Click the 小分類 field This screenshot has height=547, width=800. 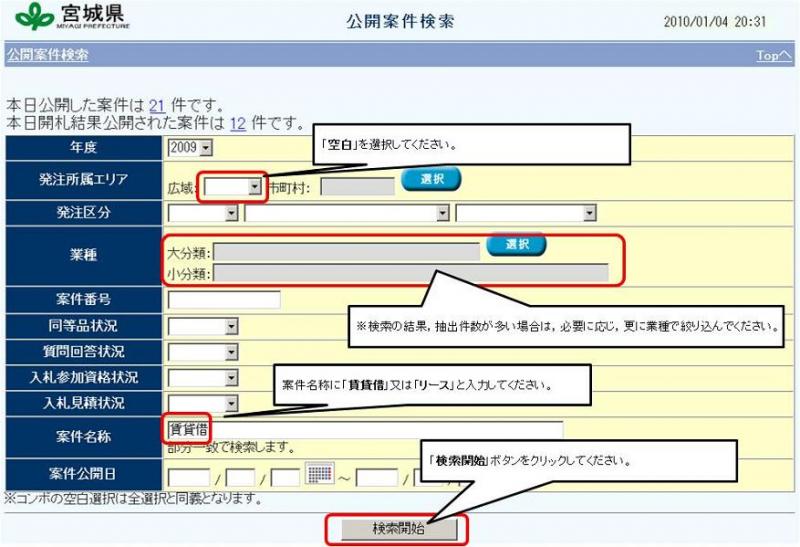point(411,273)
